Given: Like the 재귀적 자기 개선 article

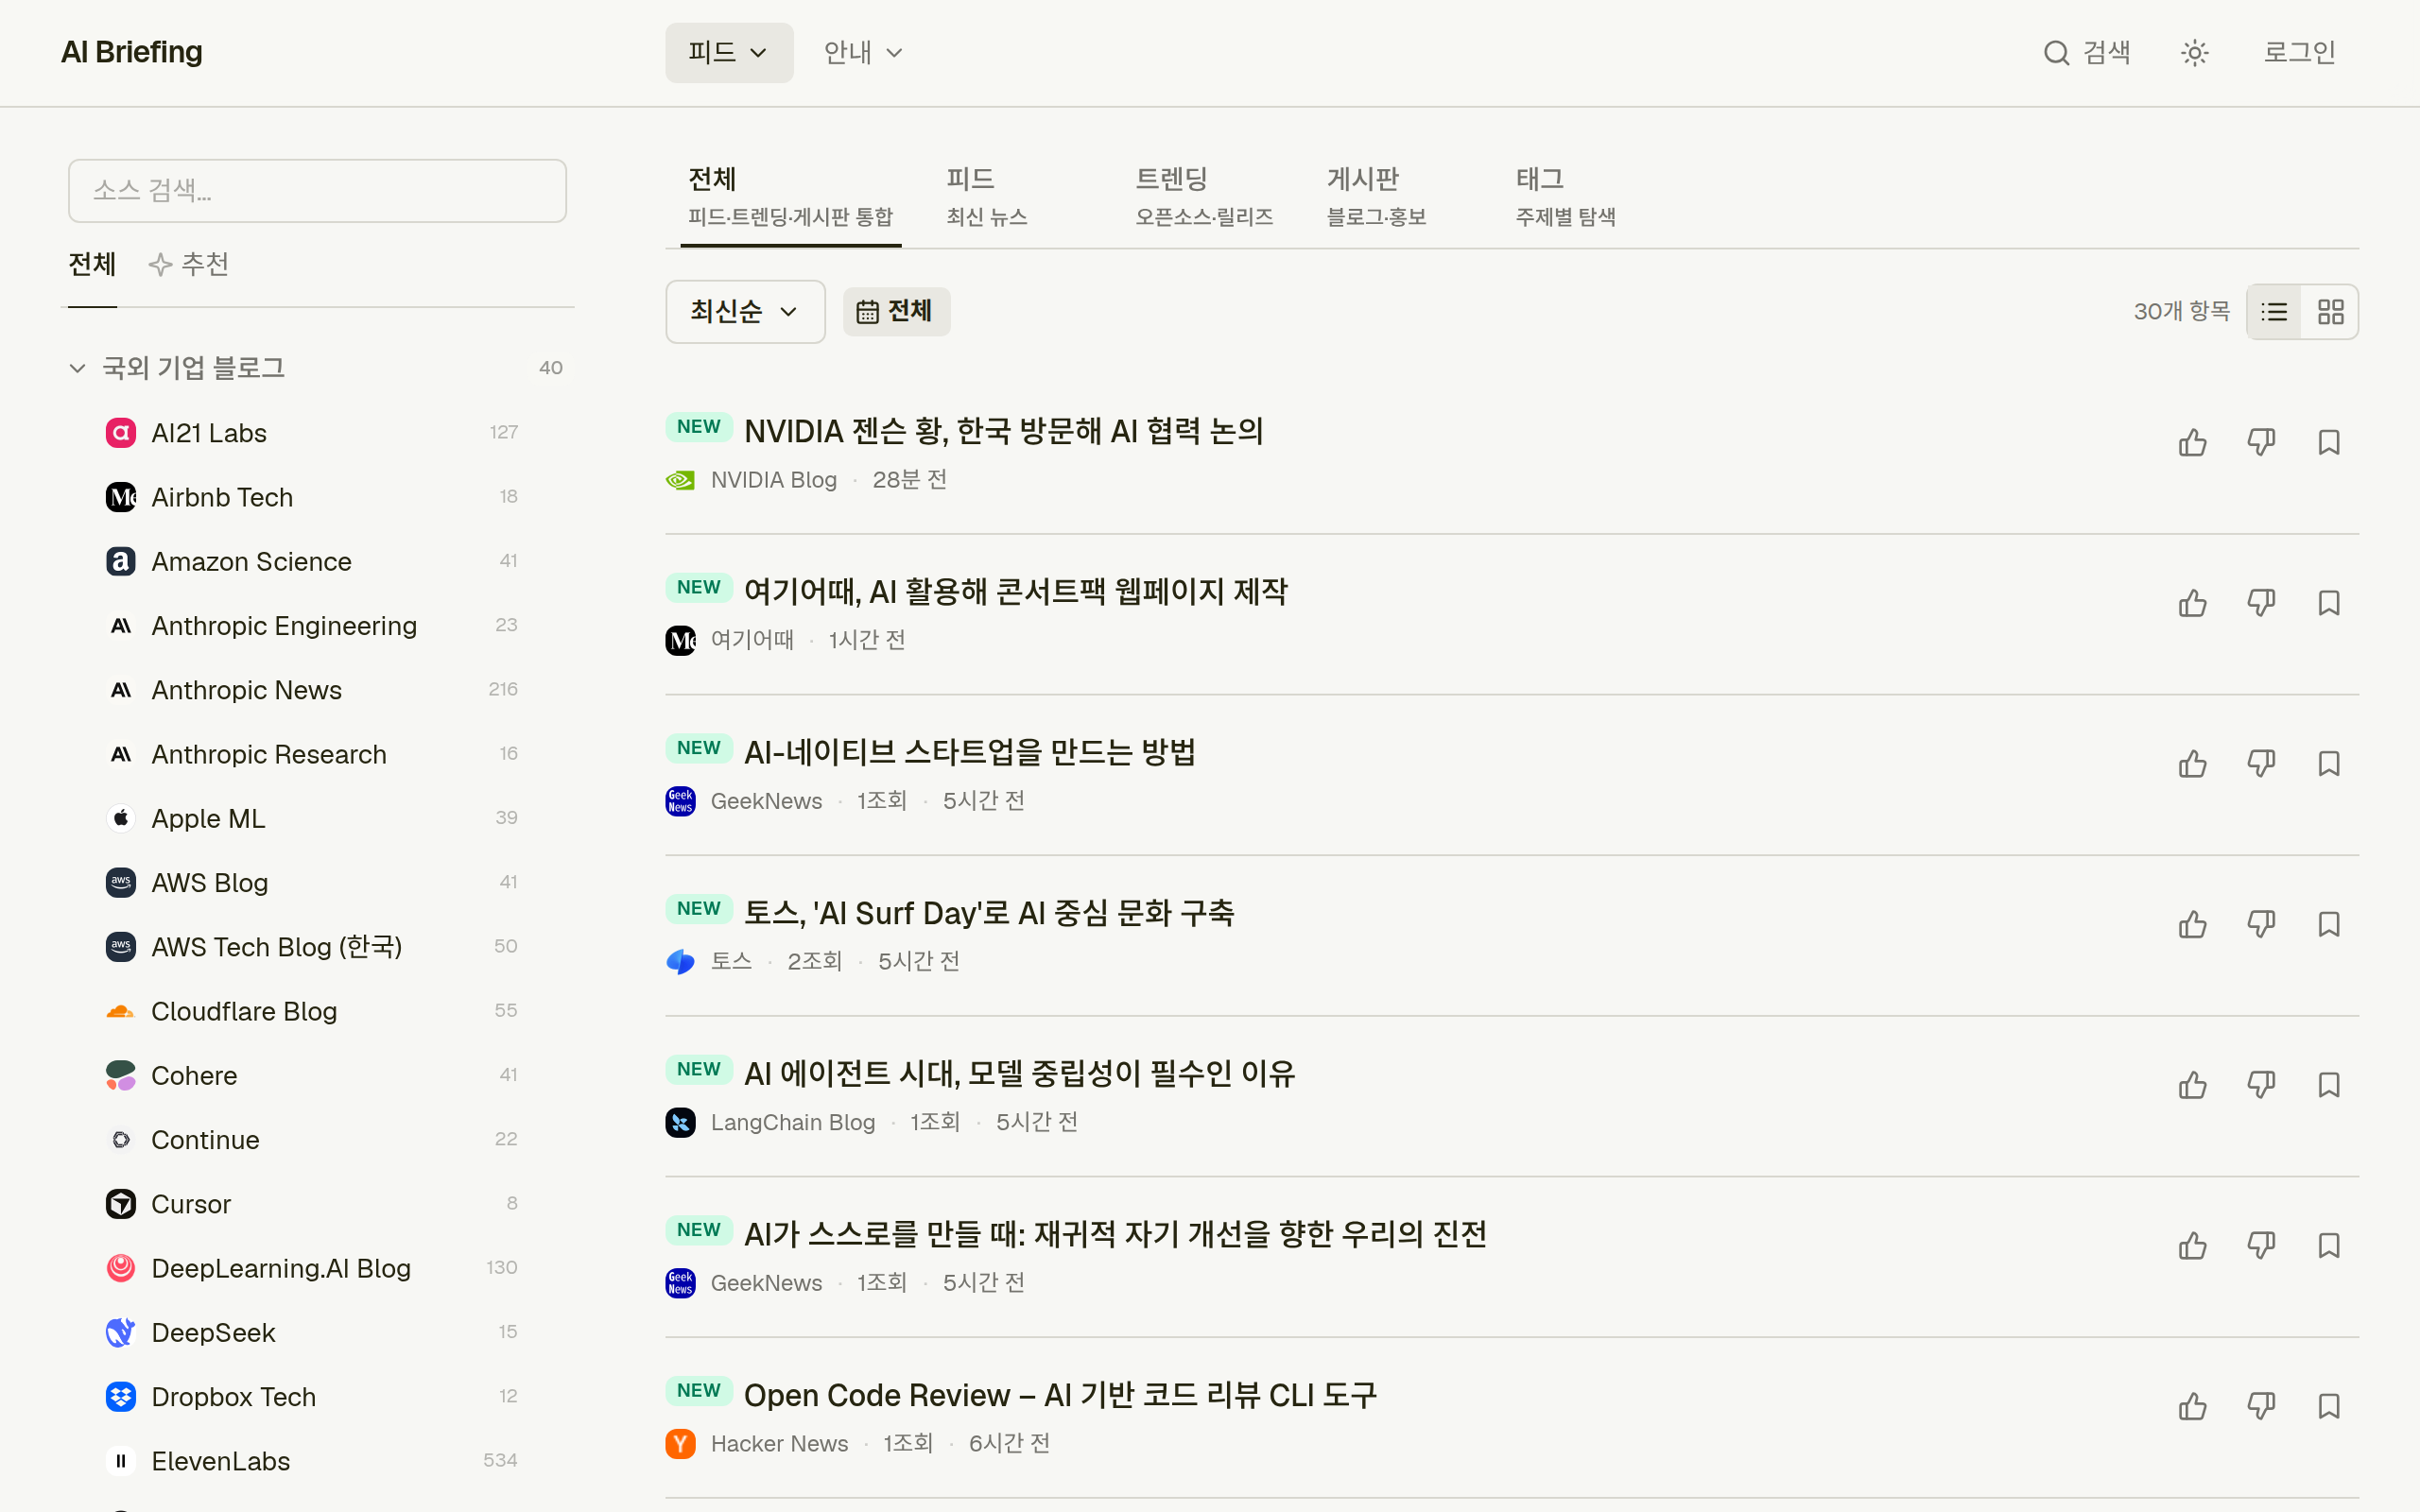Looking at the screenshot, I should 2192,1246.
